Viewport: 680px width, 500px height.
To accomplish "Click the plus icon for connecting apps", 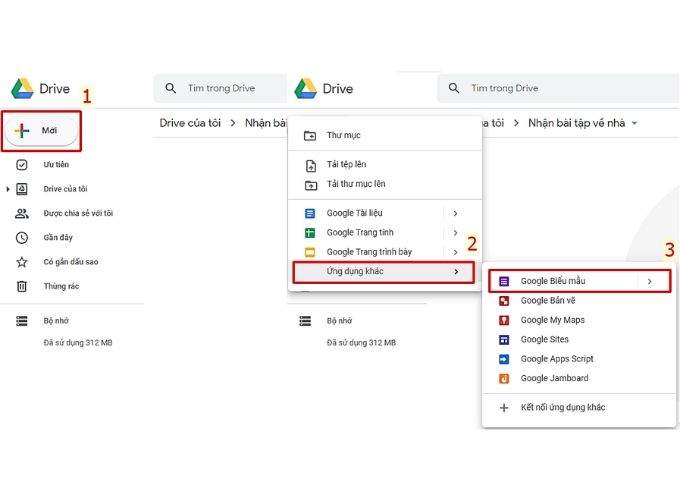I will (504, 408).
